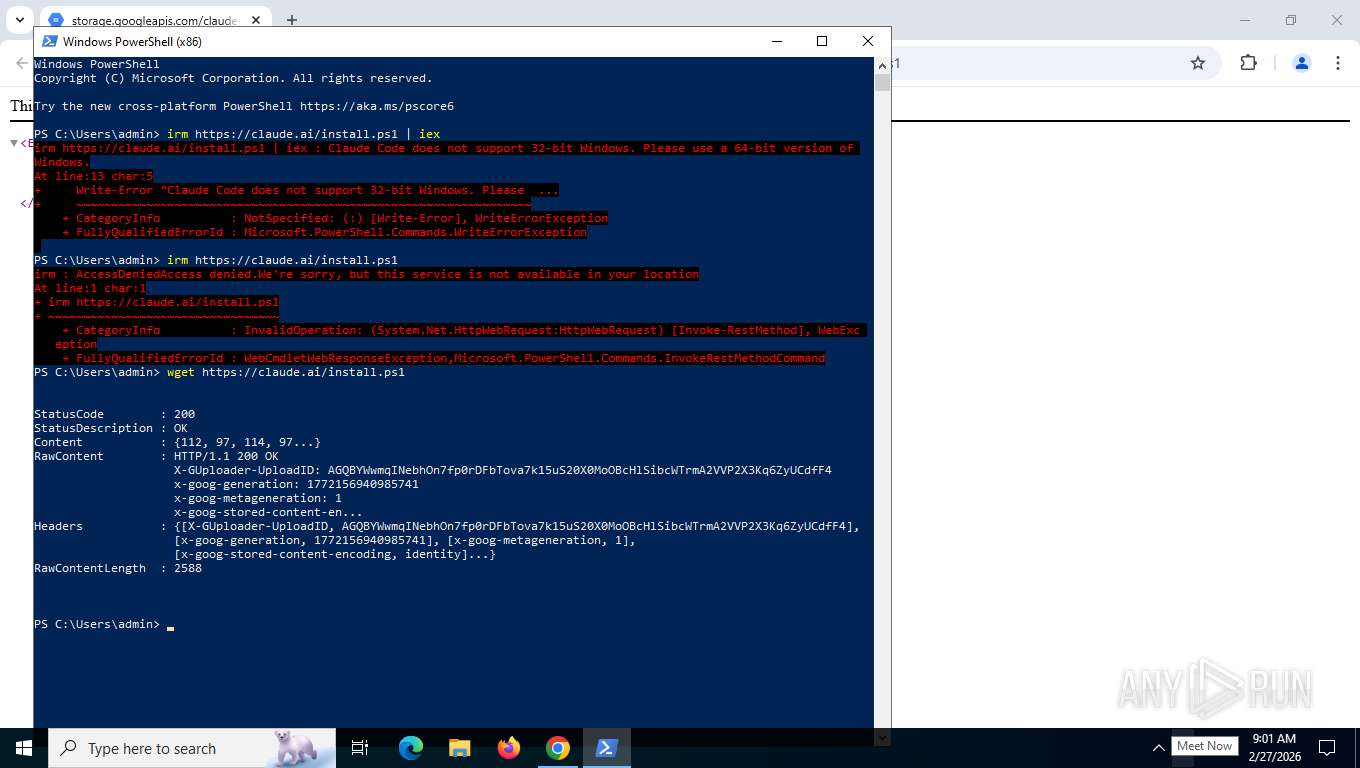Open the Chrome tab search dropdown arrow
Screen dimensions: 1360x768
point(19,19)
